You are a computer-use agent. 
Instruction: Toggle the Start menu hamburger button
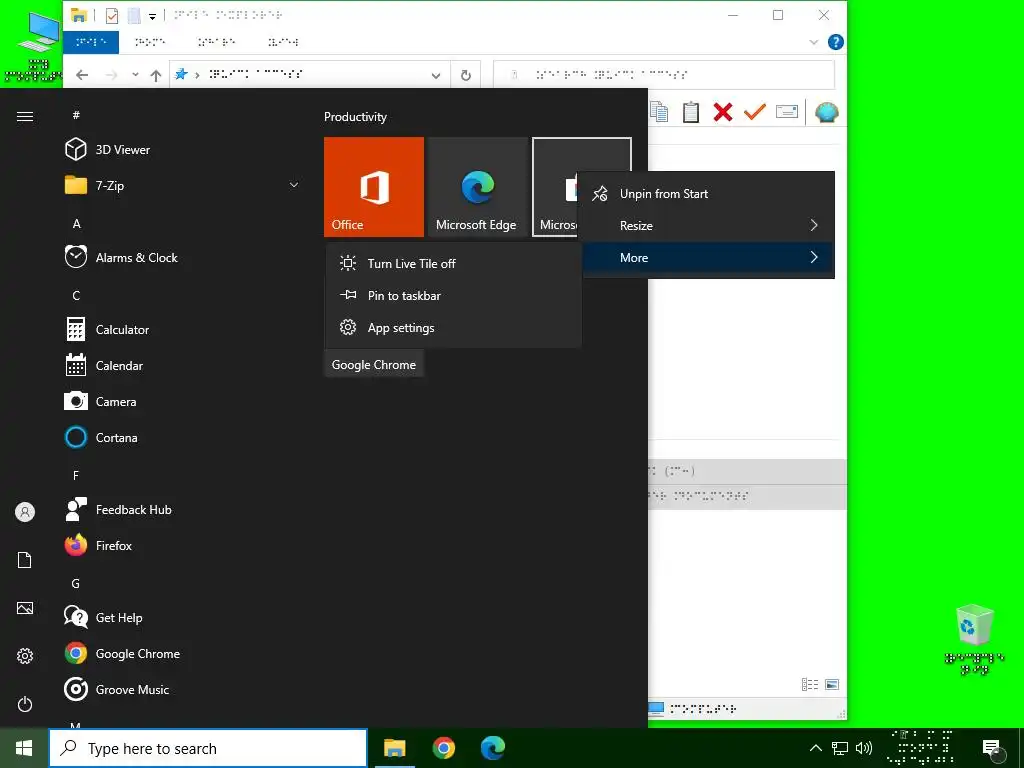[x=25, y=116]
